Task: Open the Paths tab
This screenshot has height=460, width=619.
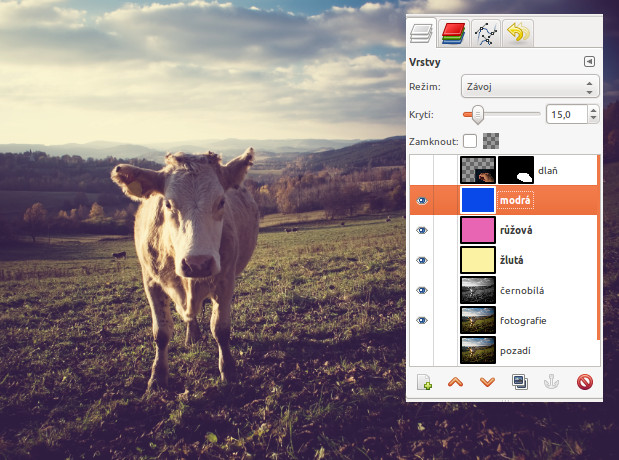Action: tap(486, 33)
